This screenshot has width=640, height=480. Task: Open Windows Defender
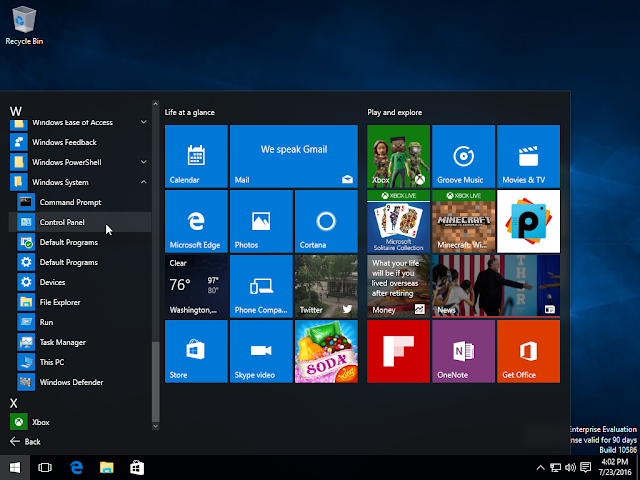(80, 382)
